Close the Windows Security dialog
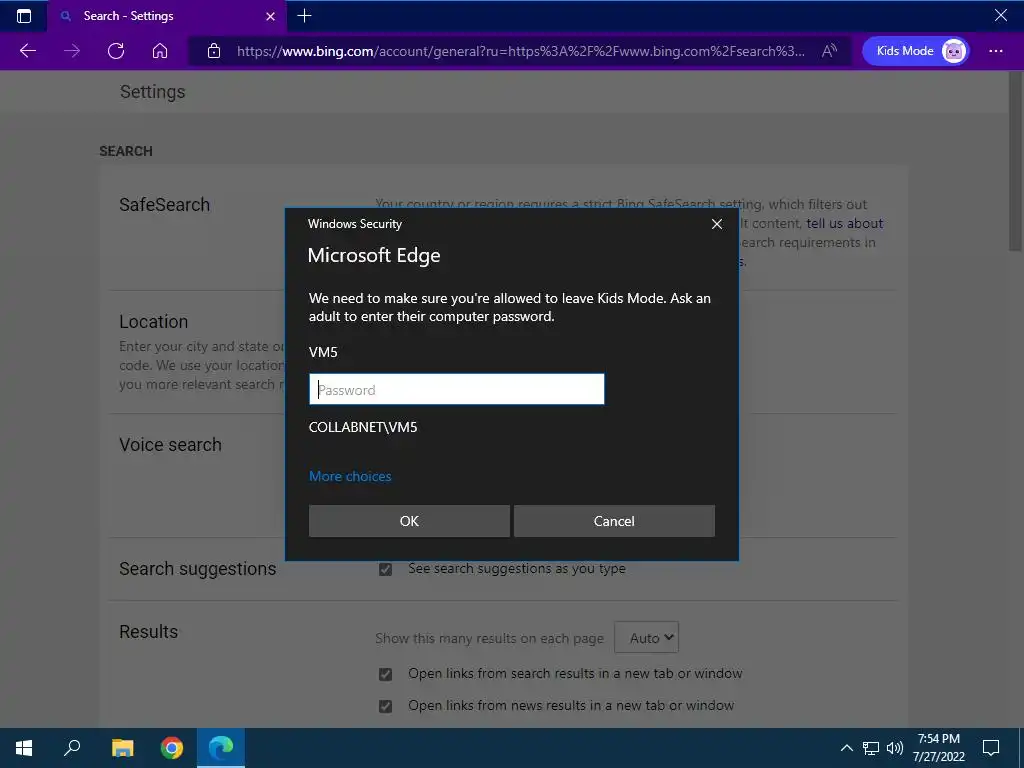The height and width of the screenshot is (768, 1024). (716, 224)
